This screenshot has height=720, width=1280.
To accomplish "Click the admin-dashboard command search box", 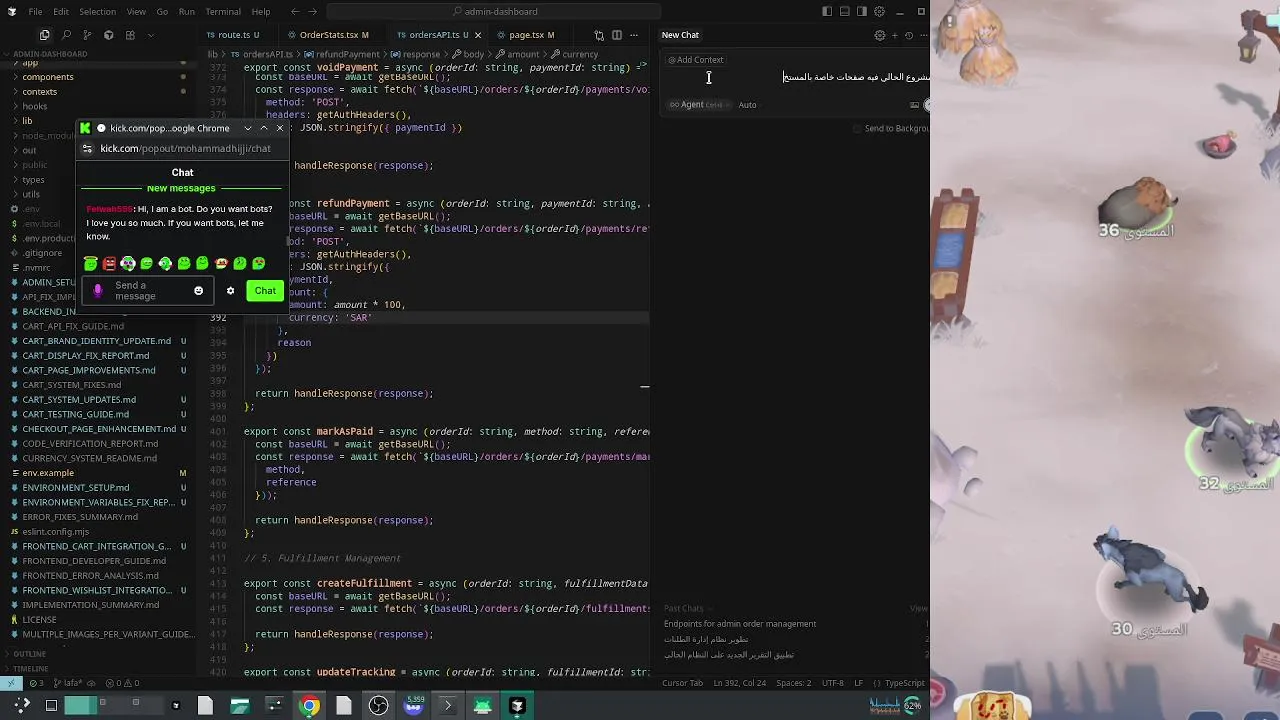I will click(495, 11).
